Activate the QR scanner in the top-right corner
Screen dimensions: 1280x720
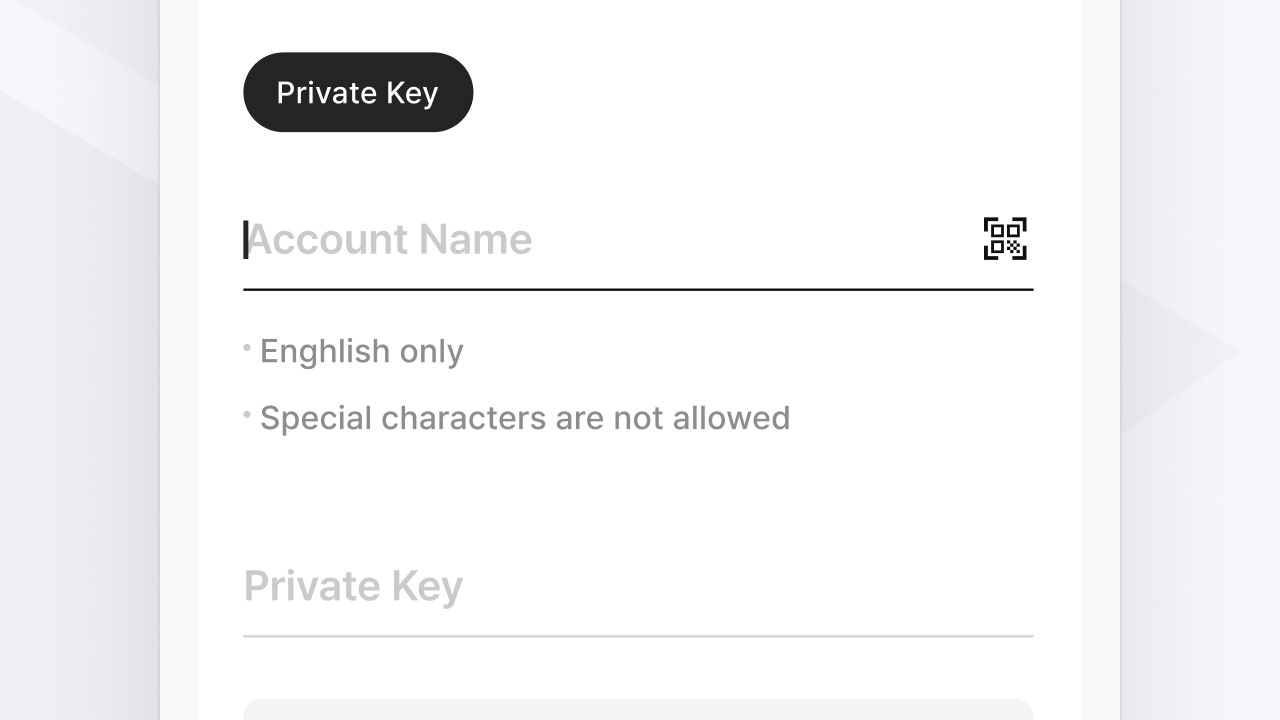(x=1004, y=238)
